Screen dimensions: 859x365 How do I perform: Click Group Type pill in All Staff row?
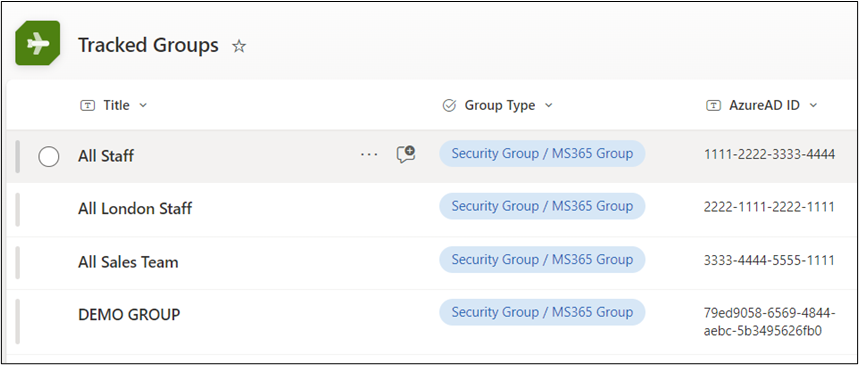(x=542, y=154)
